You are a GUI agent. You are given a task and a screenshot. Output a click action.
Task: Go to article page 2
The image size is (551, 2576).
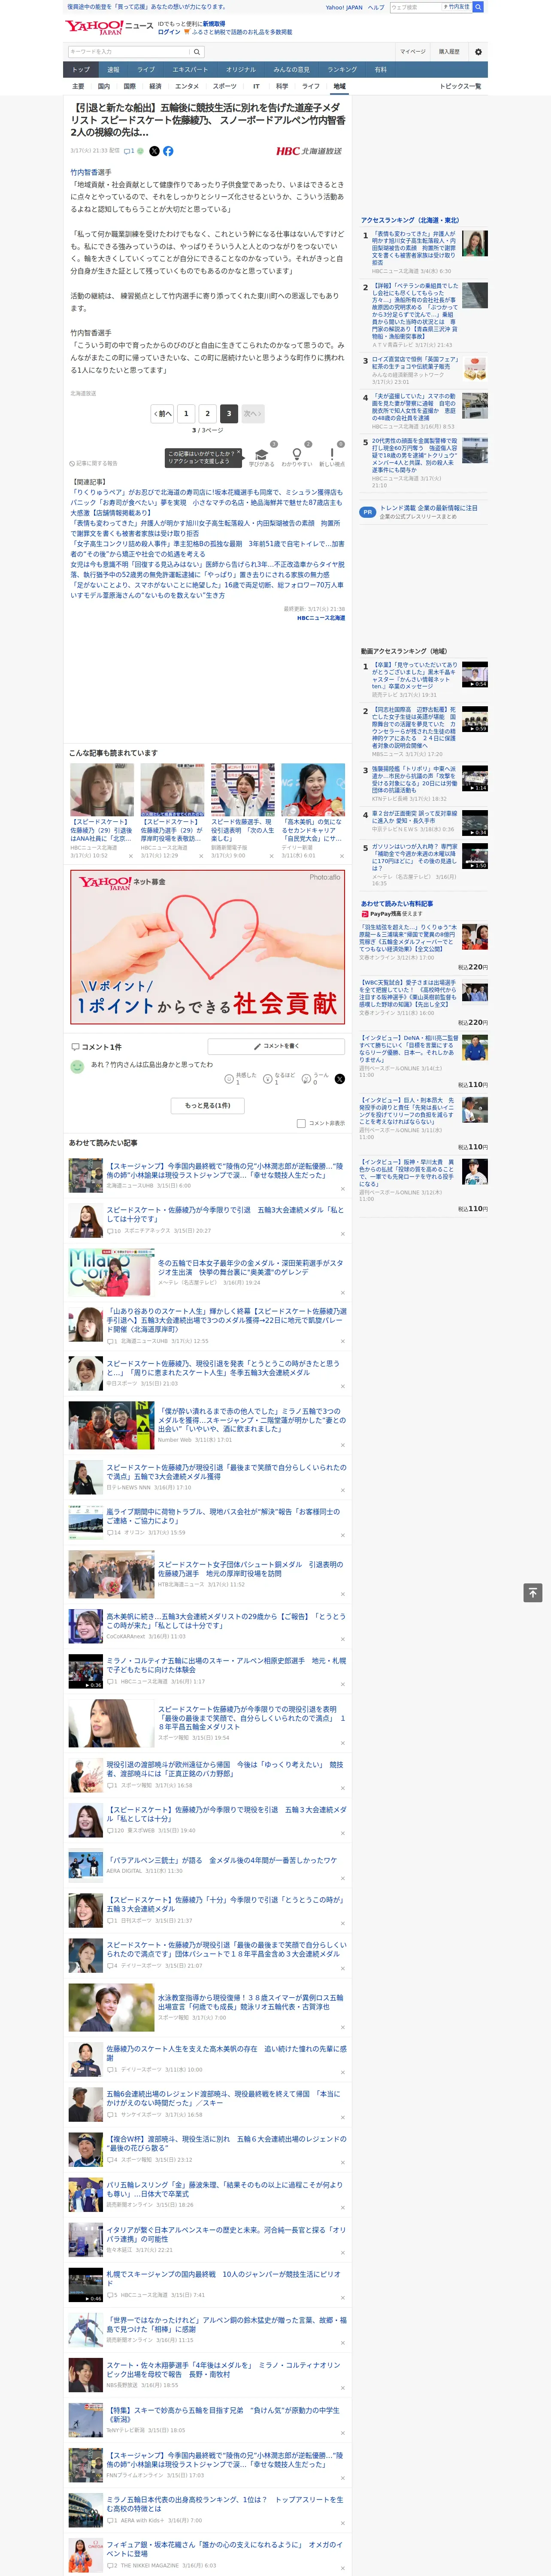coord(208,413)
